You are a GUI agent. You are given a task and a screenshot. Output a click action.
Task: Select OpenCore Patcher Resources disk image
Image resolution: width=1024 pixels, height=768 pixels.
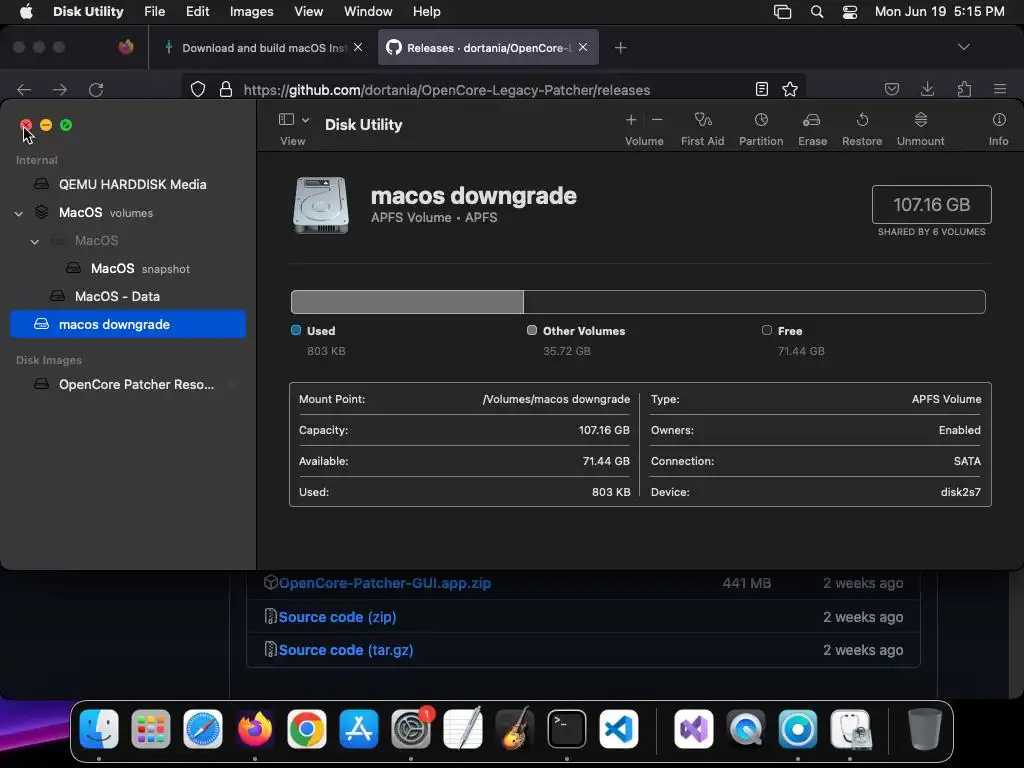point(128,385)
